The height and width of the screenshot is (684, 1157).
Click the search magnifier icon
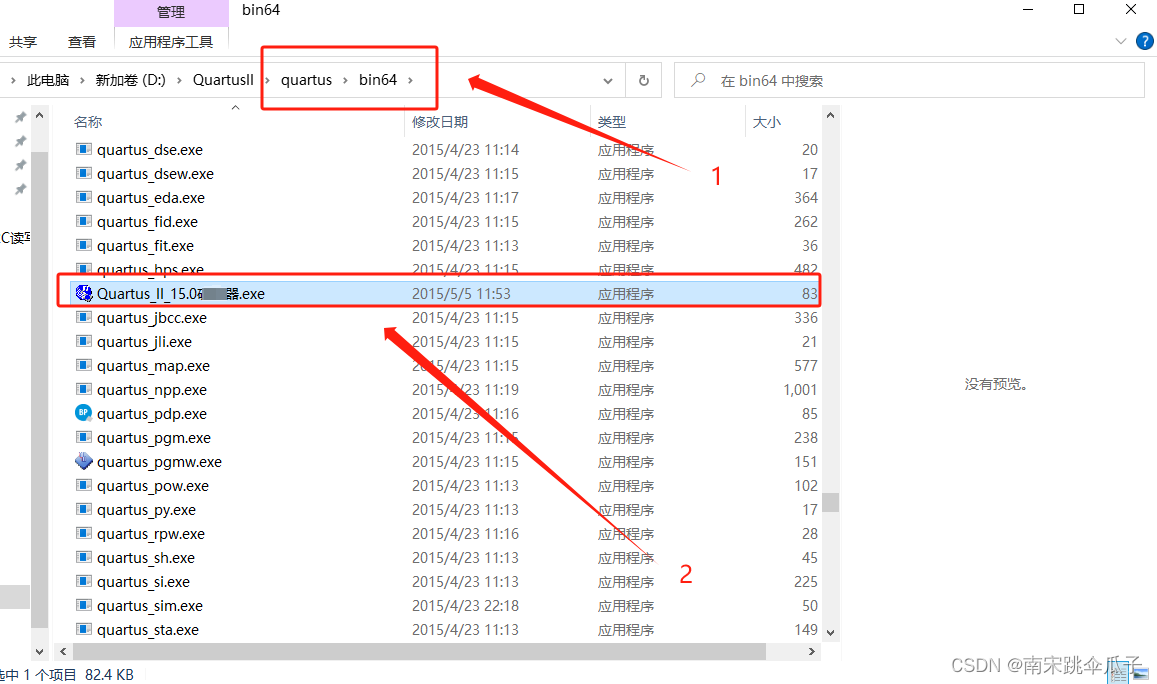pyautogui.click(x=698, y=80)
